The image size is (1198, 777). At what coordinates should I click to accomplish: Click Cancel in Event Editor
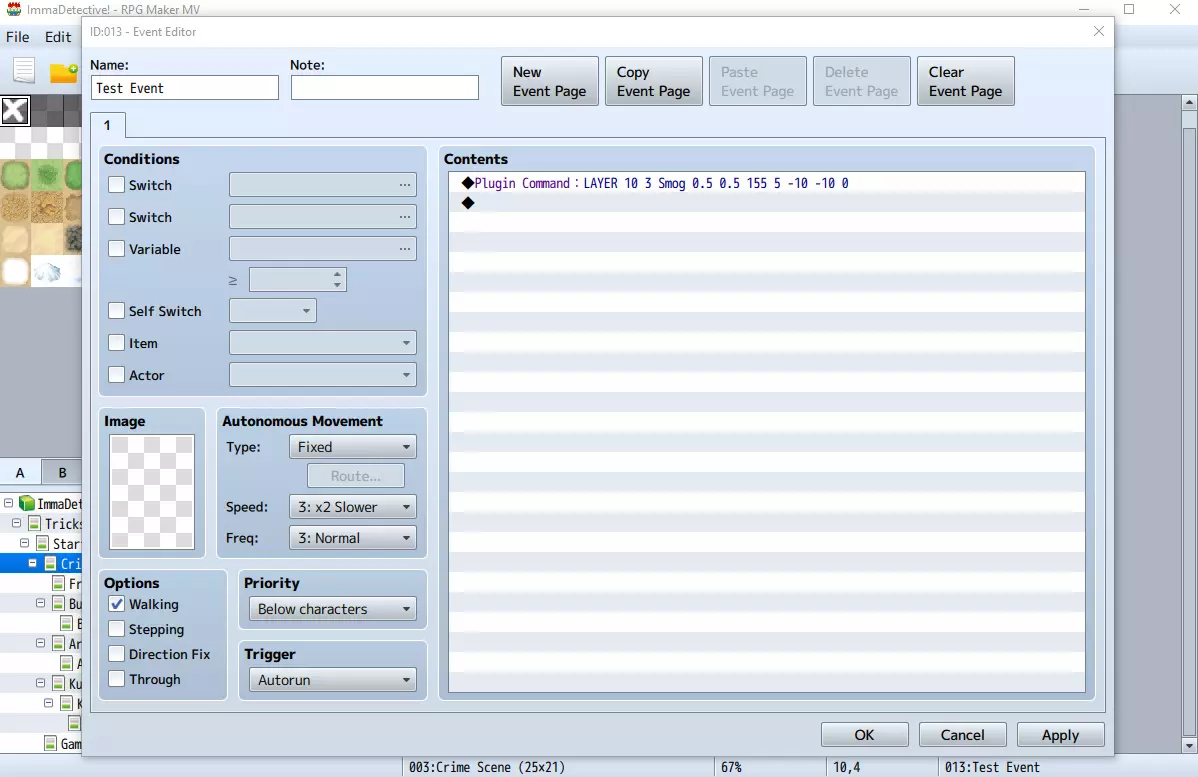coord(963,735)
